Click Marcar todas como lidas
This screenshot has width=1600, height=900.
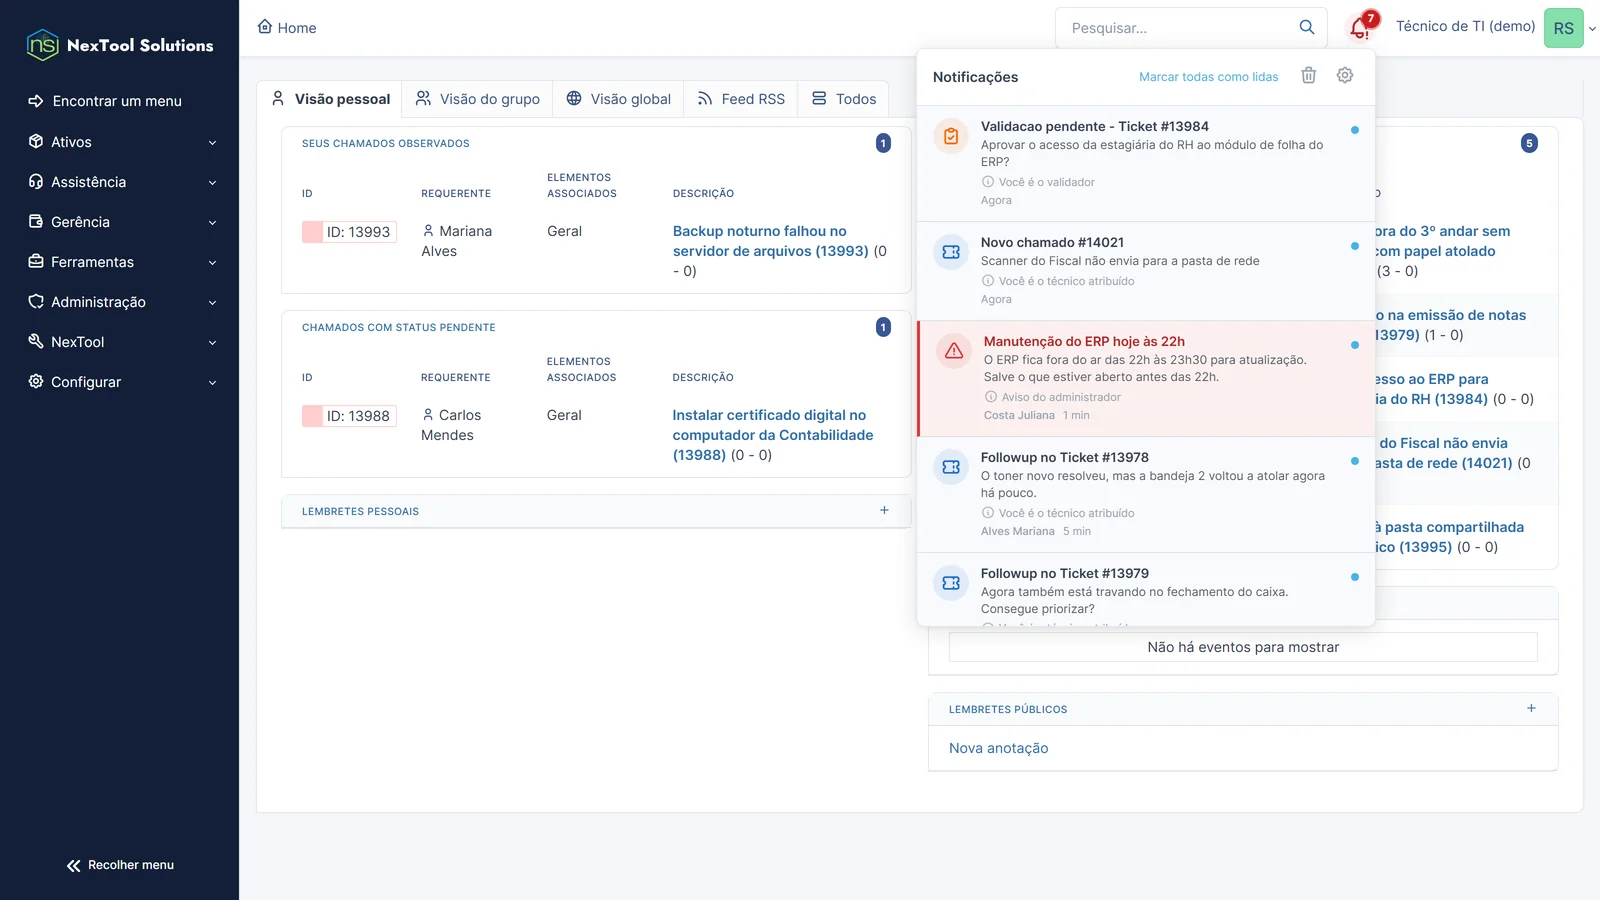pos(1208,77)
